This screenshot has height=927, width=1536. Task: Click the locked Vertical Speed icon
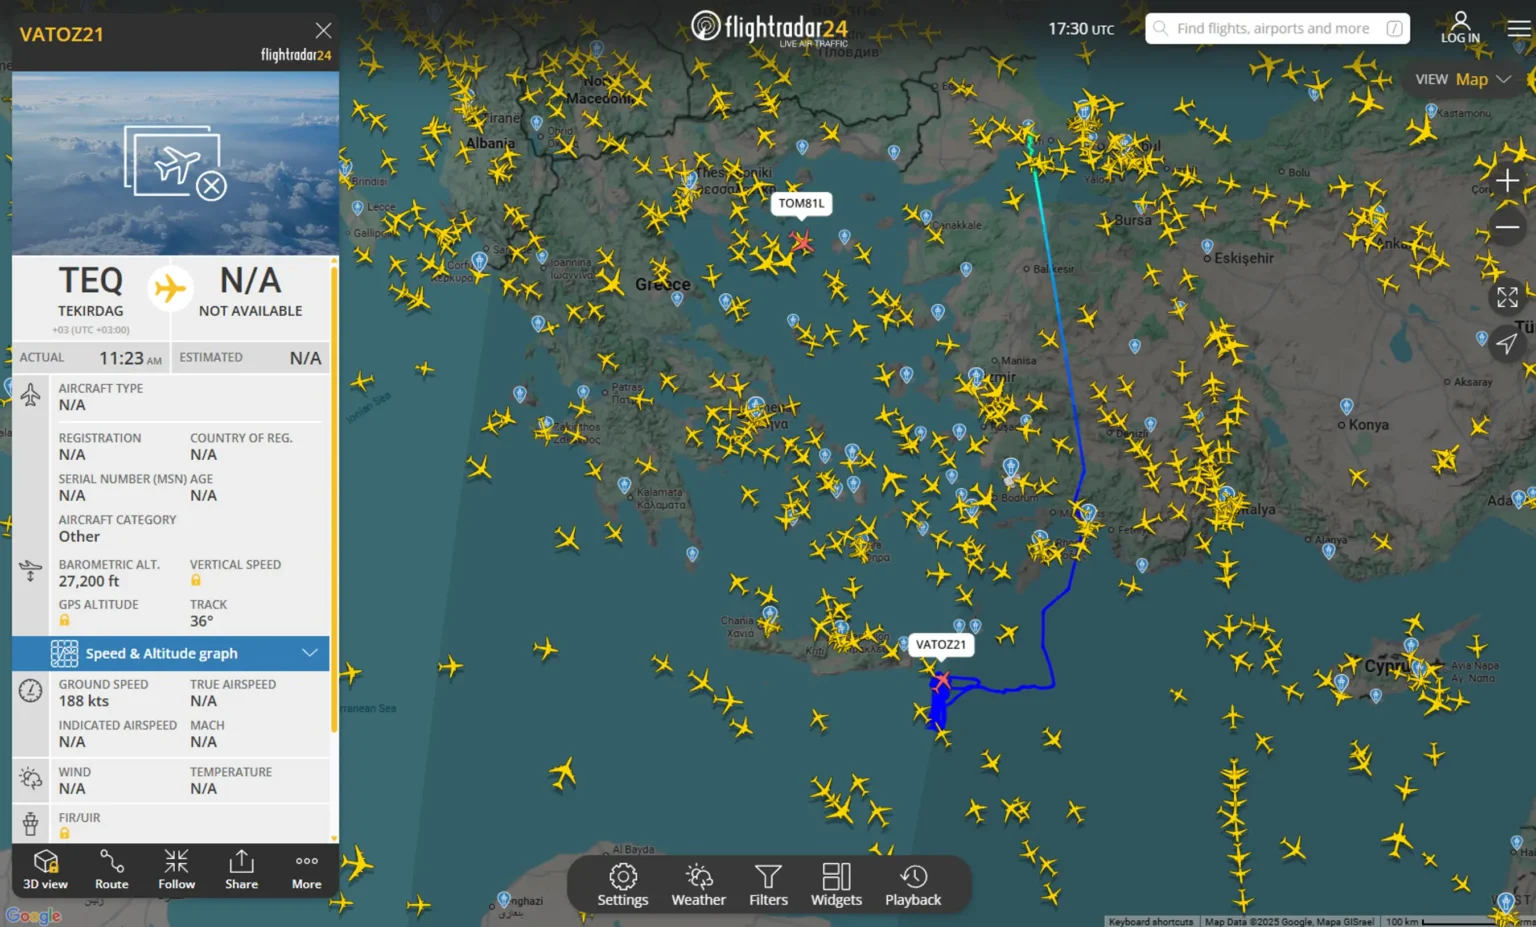point(196,580)
